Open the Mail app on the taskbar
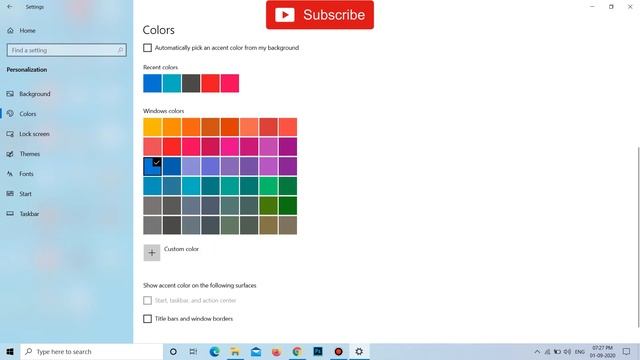The width and height of the screenshot is (640, 360). [256, 351]
